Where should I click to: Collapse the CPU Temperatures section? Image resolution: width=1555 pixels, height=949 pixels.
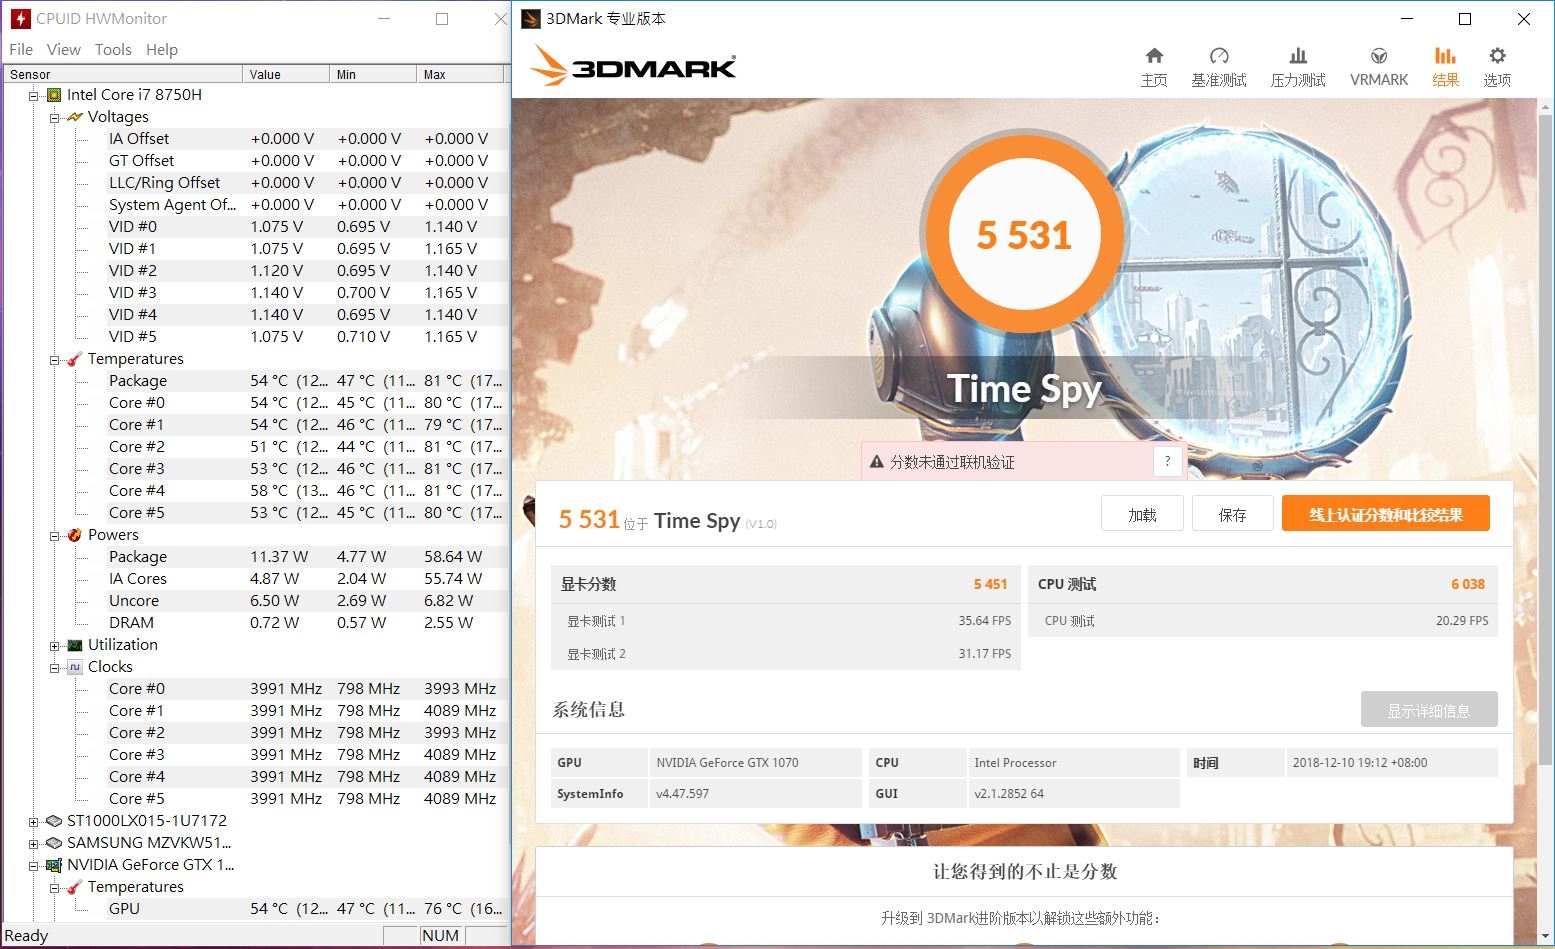coord(55,360)
